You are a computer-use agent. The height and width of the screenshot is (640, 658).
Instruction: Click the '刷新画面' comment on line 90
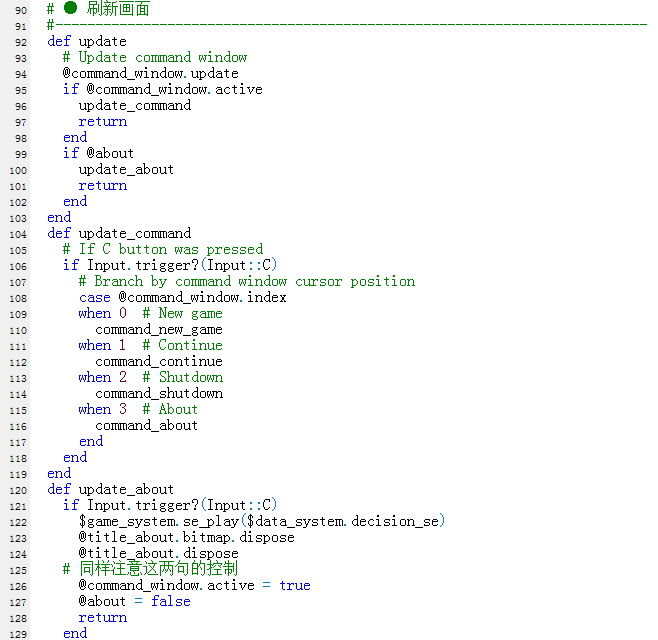pos(98,8)
